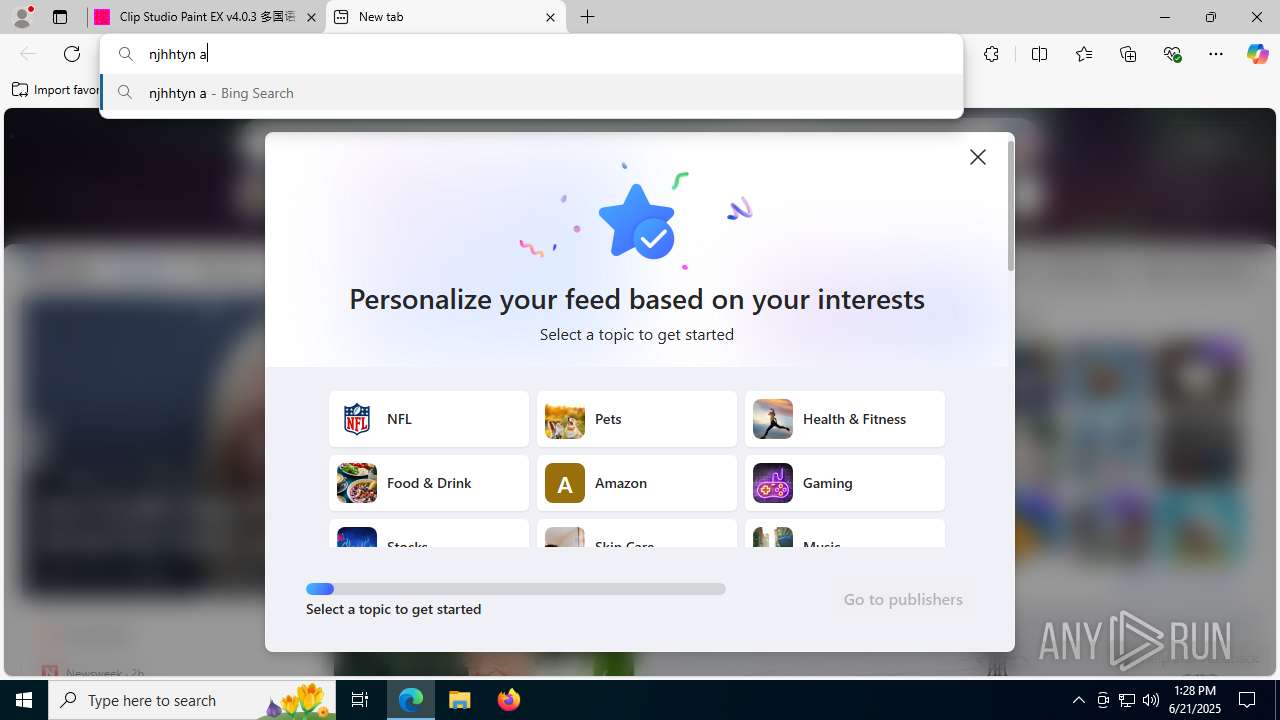Screen dimensions: 1280x720
Task: Open Favorites star icon
Action: tap(1084, 54)
